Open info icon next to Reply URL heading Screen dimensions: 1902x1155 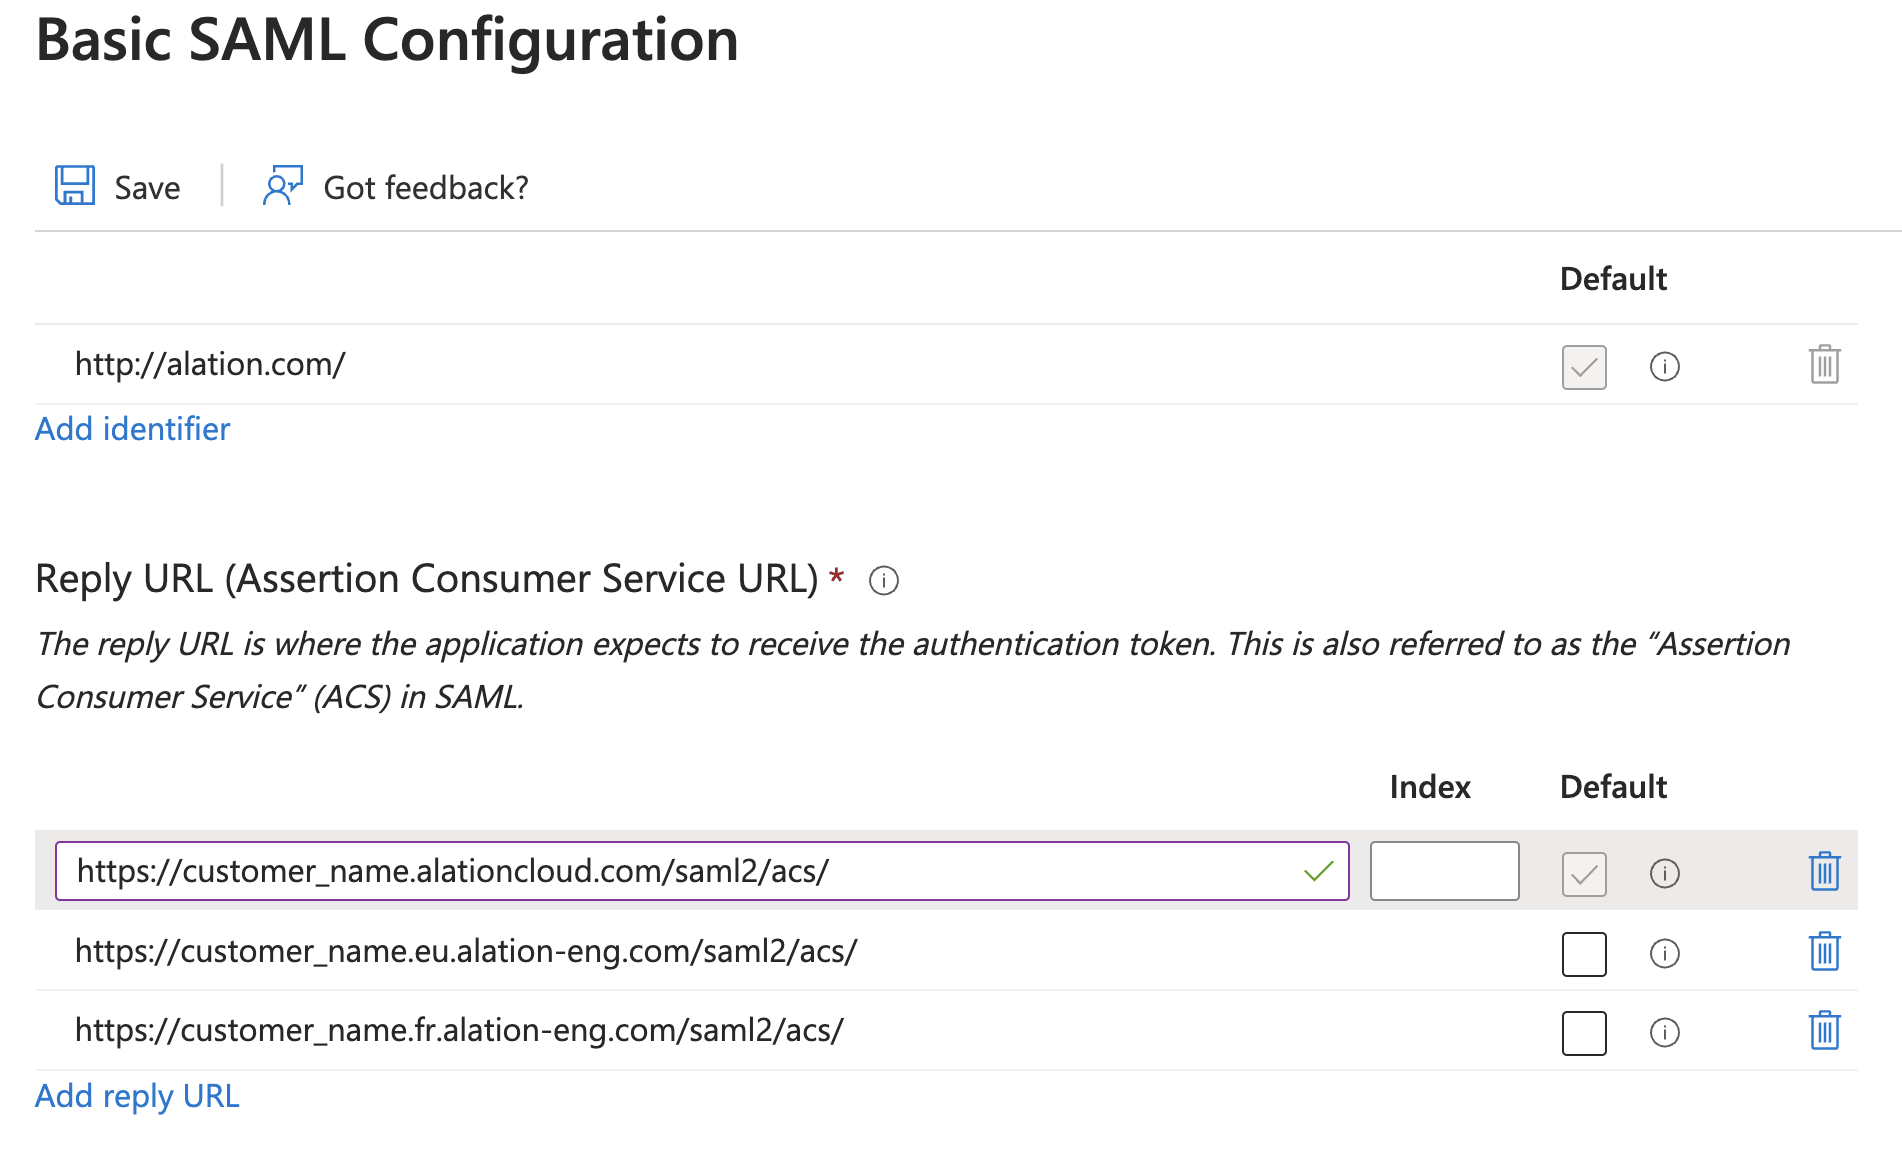tap(884, 580)
